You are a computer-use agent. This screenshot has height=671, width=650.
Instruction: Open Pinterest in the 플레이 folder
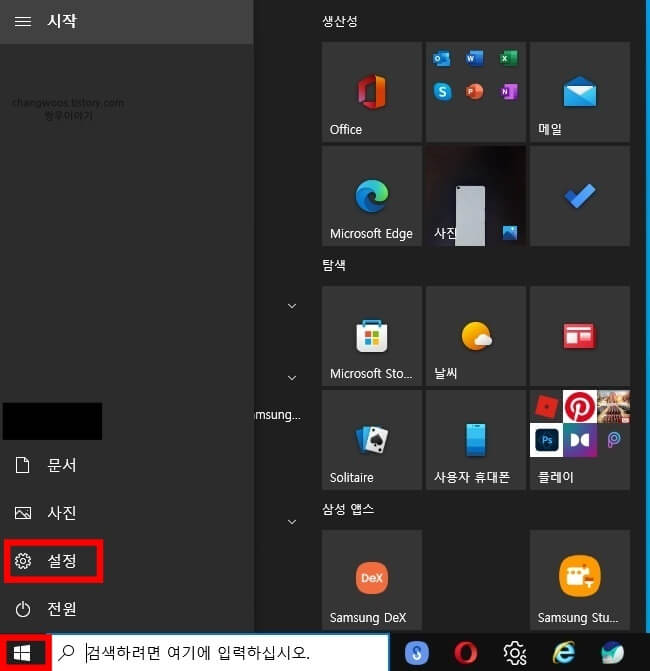coord(579,407)
